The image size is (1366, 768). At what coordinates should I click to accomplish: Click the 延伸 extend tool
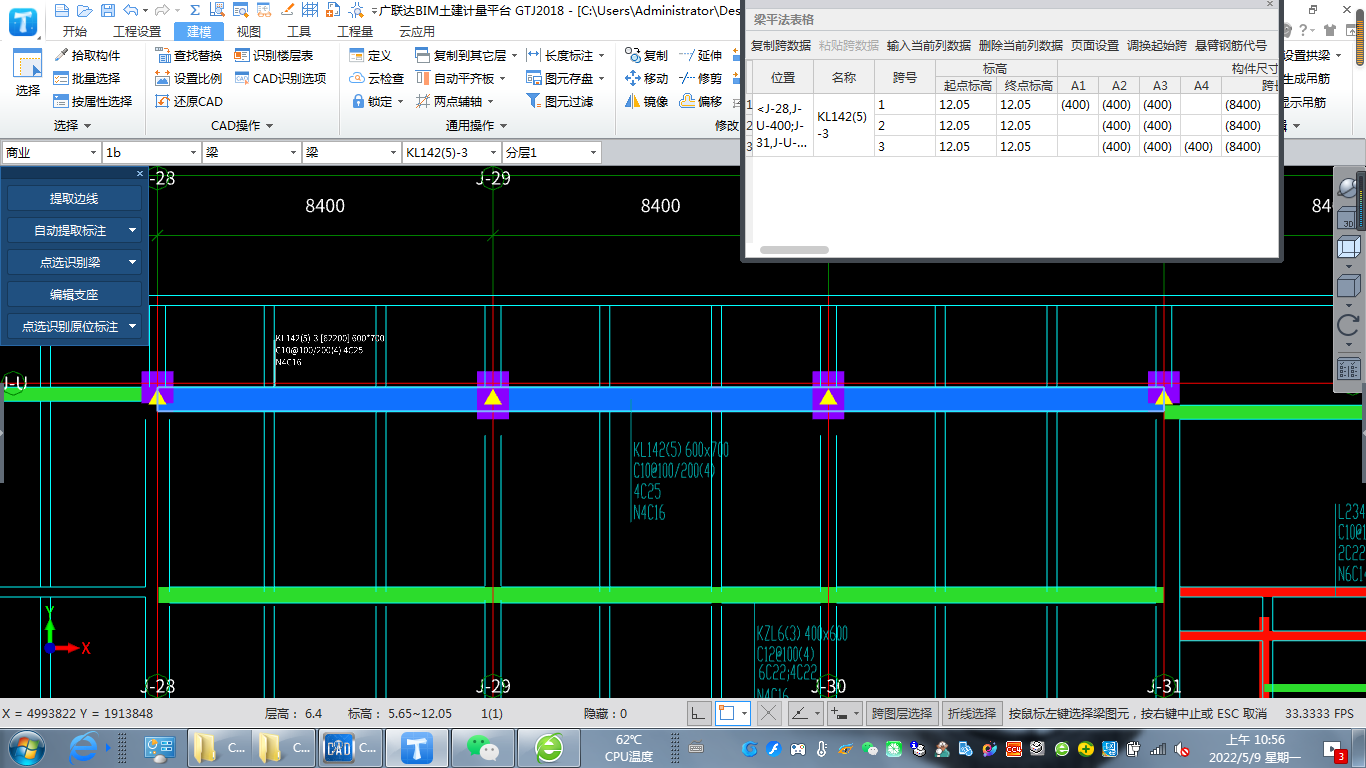tap(700, 55)
